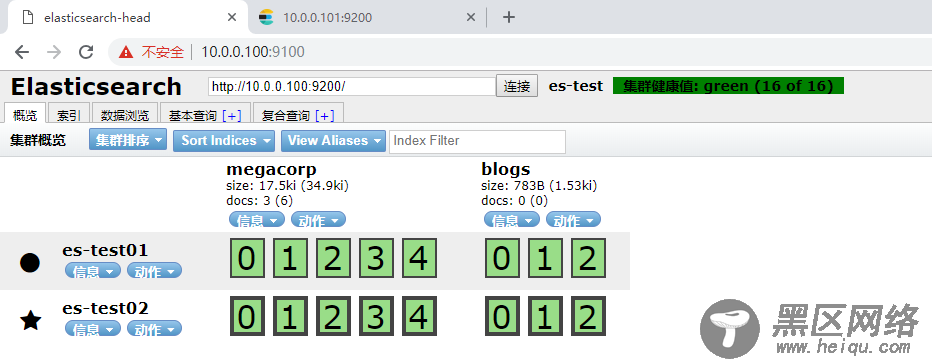Image resolution: width=932 pixels, height=364 pixels.
Task: Open the 索引 indices tab
Action: tap(68, 115)
